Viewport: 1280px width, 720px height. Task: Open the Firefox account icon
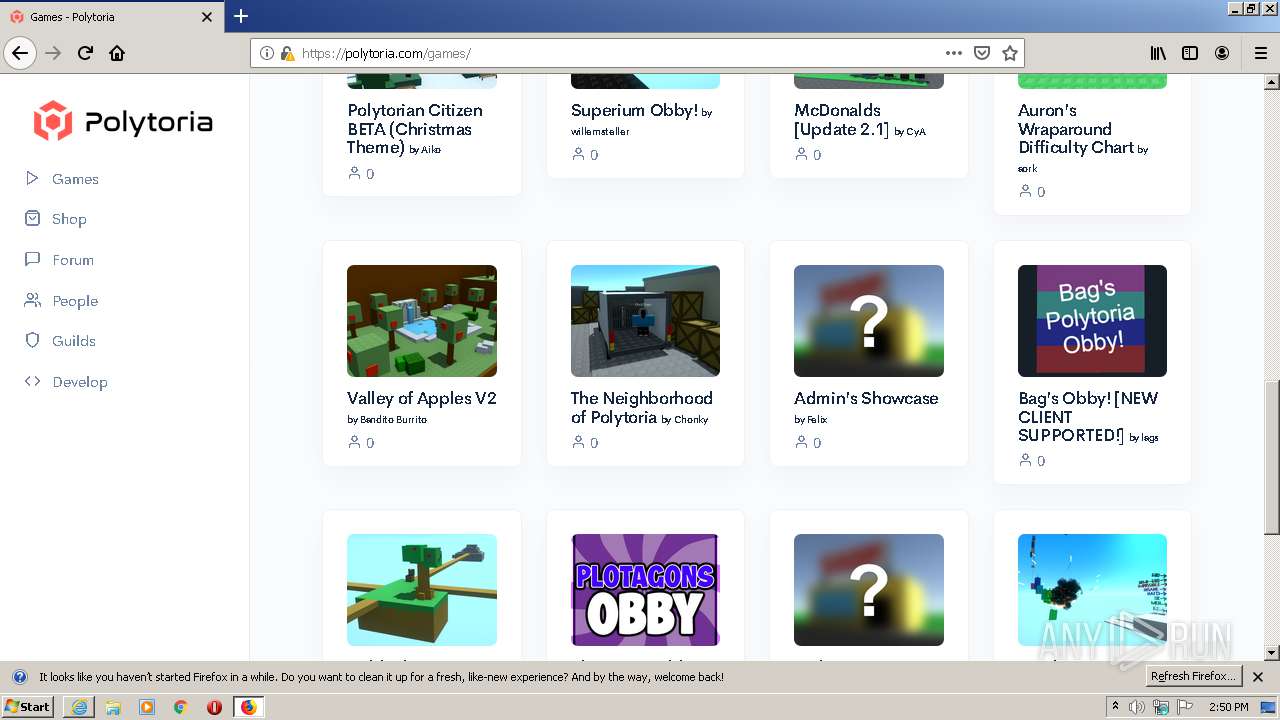click(x=1222, y=53)
